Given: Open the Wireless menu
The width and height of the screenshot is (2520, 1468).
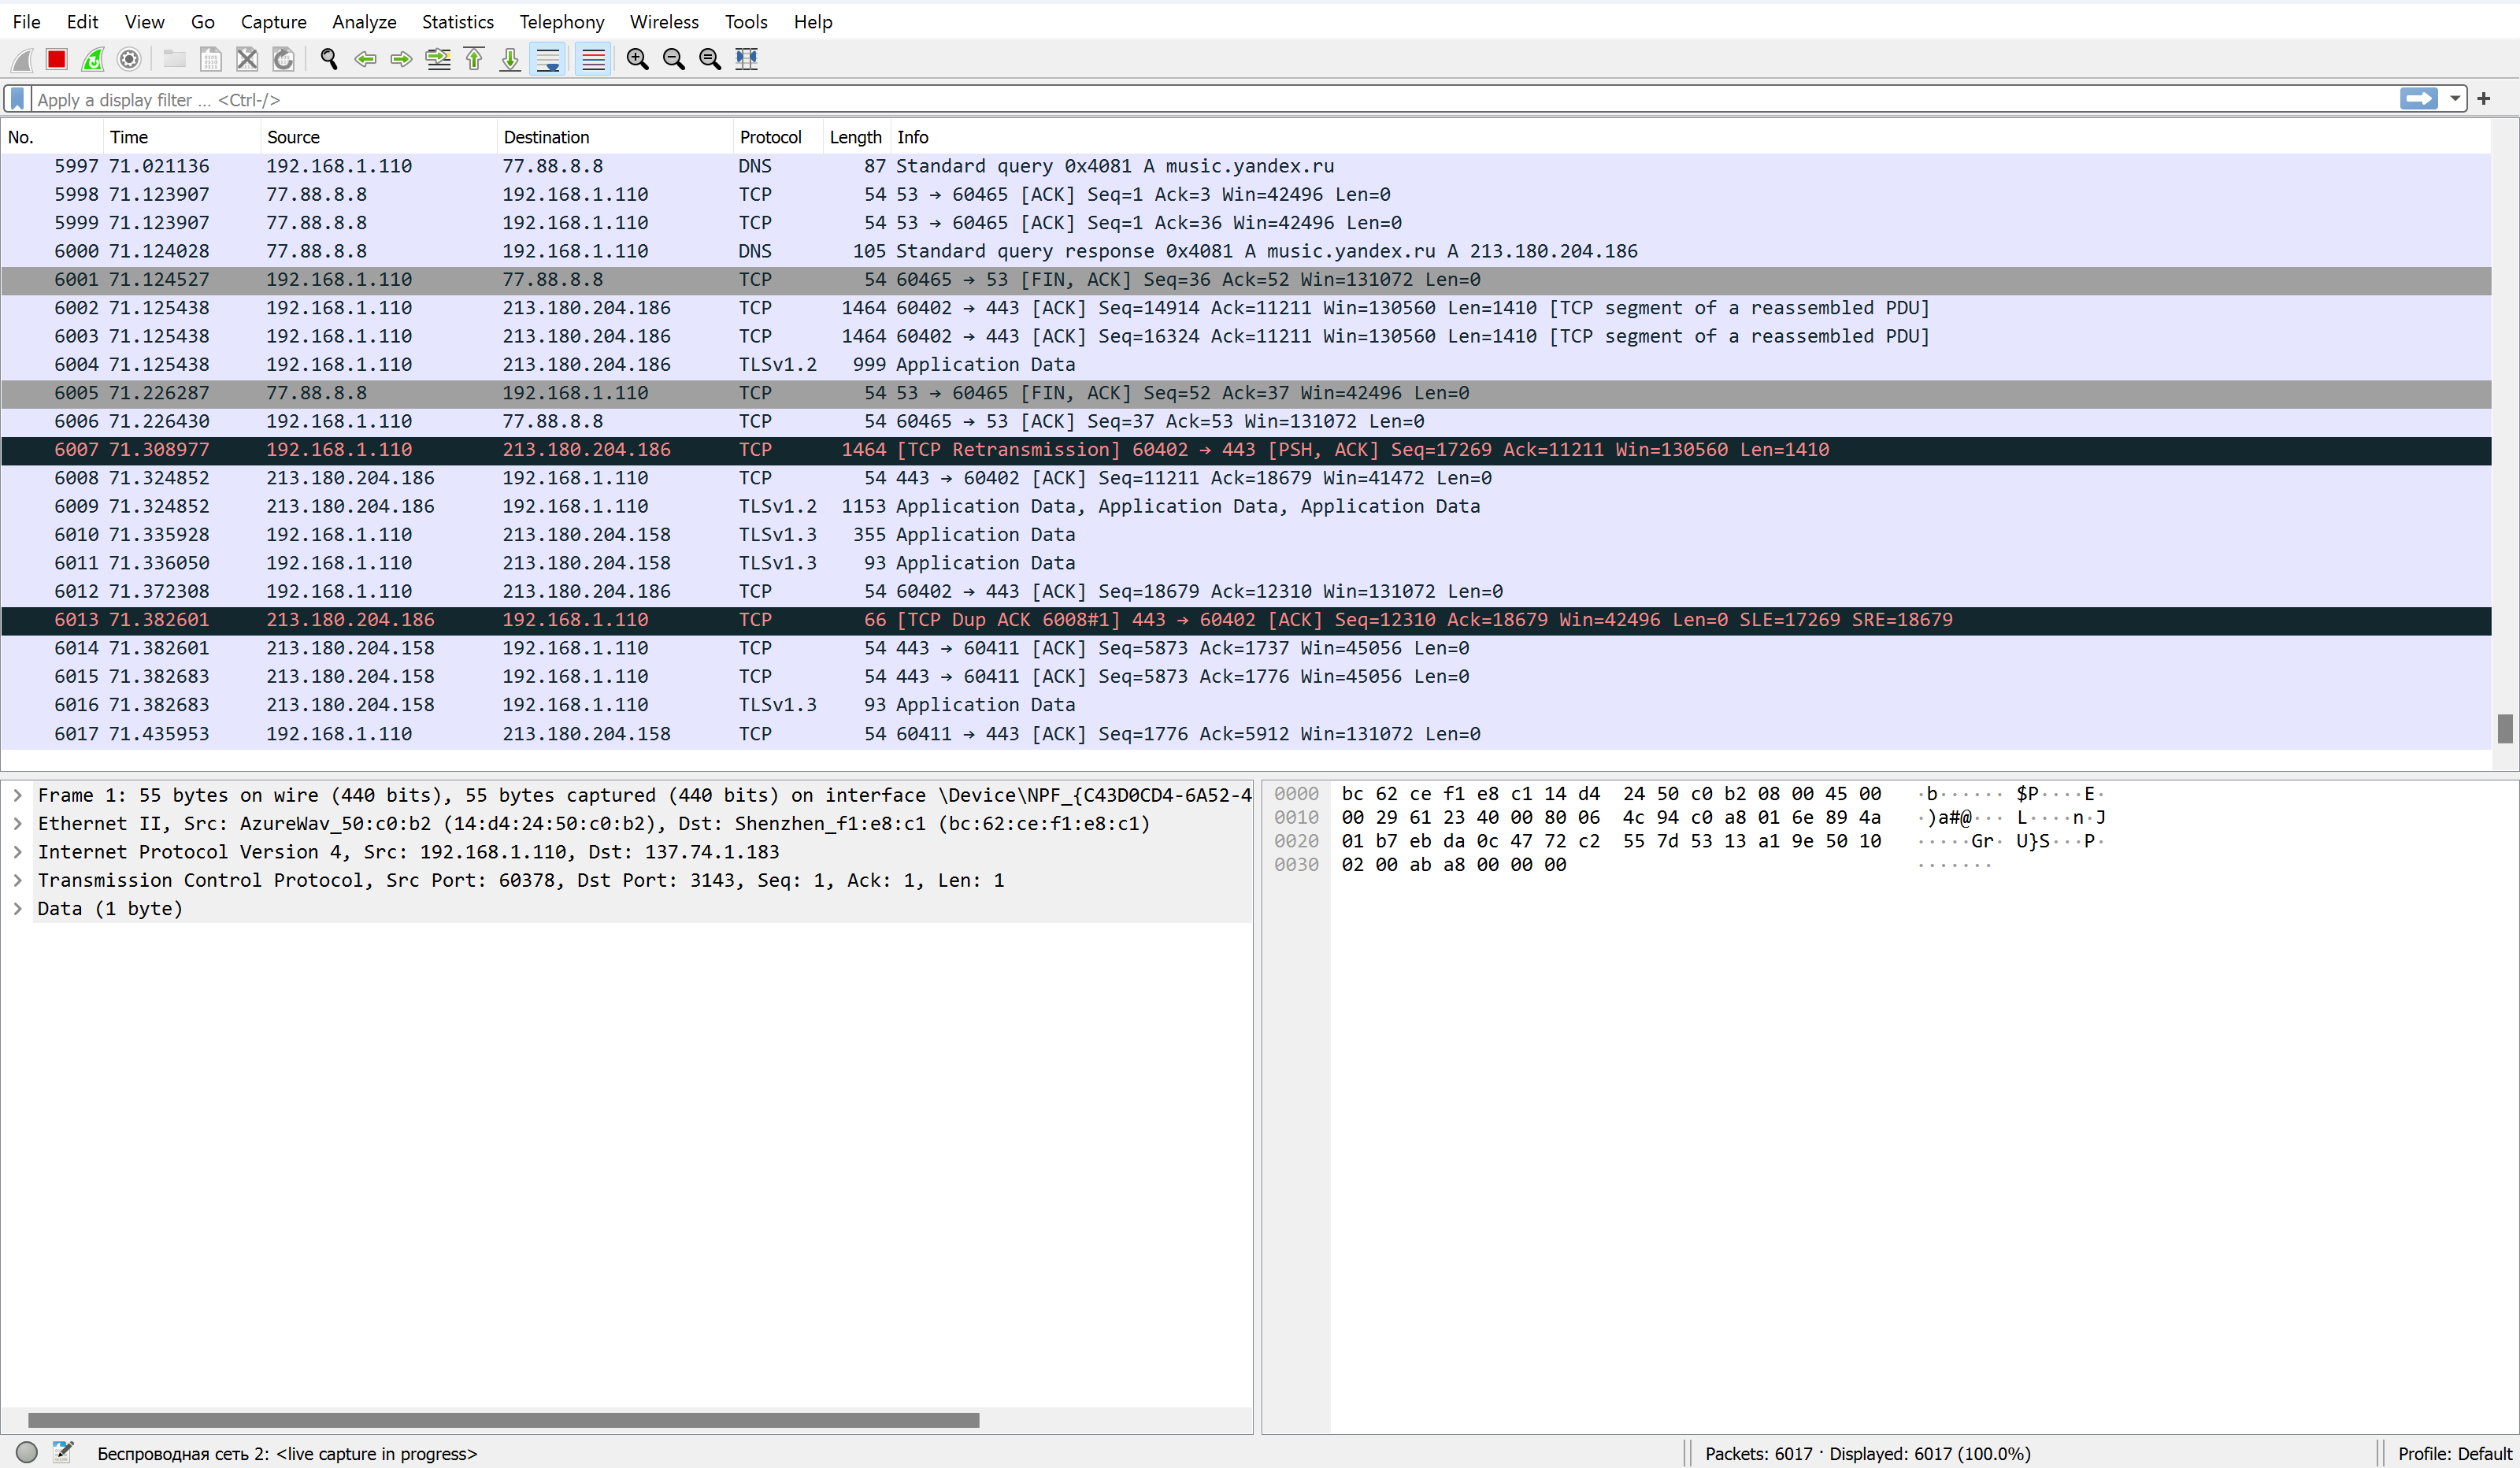Looking at the screenshot, I should pyautogui.click(x=664, y=21).
